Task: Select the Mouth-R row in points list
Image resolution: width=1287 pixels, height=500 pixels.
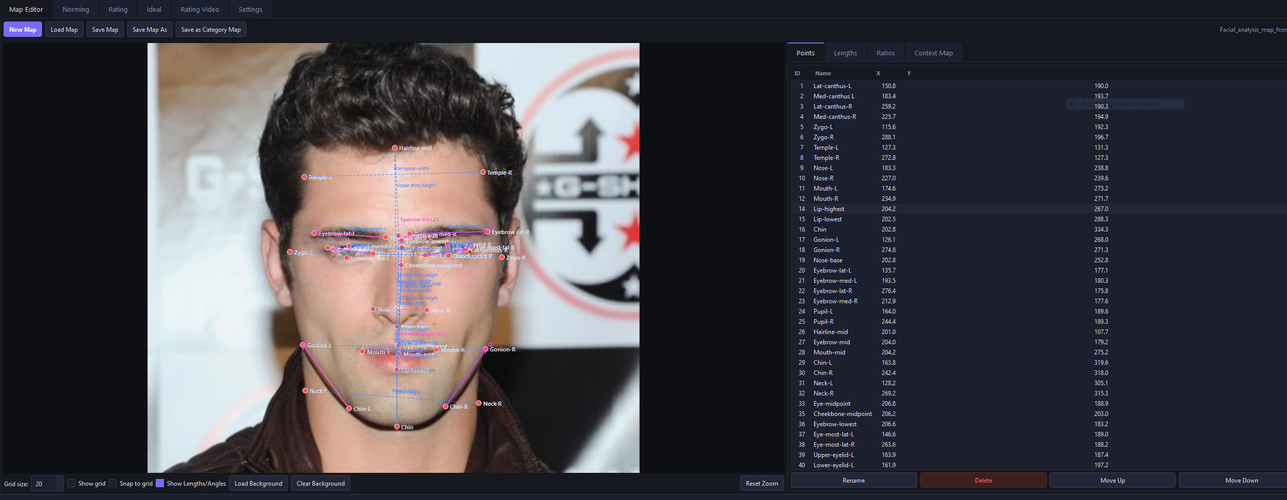Action: click(x=1038, y=199)
